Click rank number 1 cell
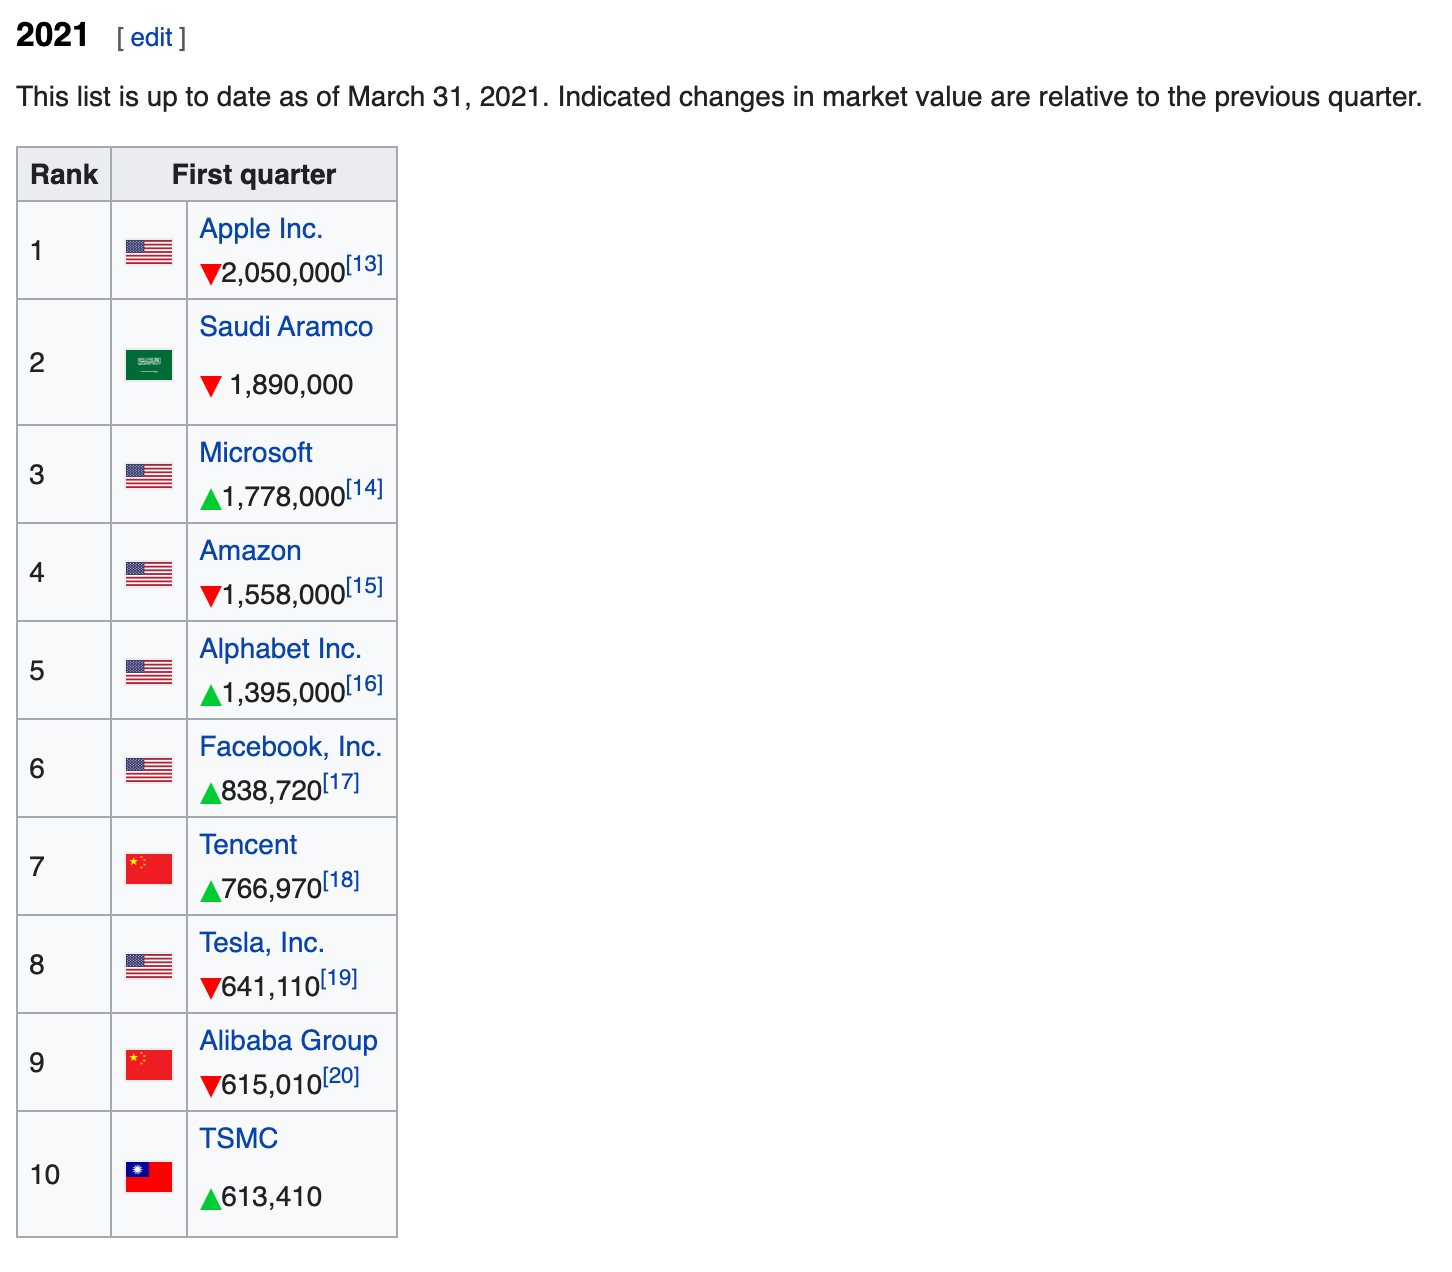 click(64, 251)
